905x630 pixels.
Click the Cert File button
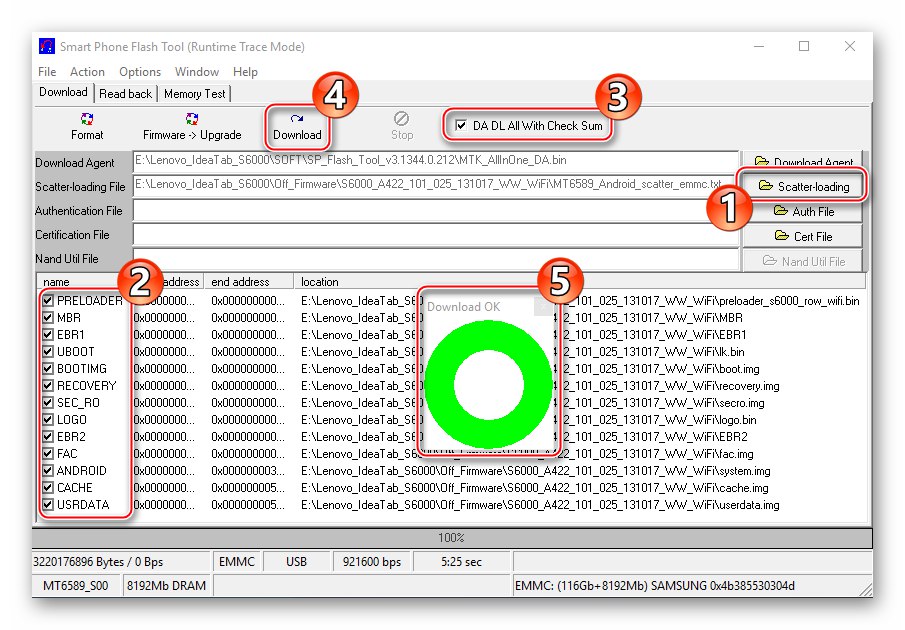tap(804, 236)
